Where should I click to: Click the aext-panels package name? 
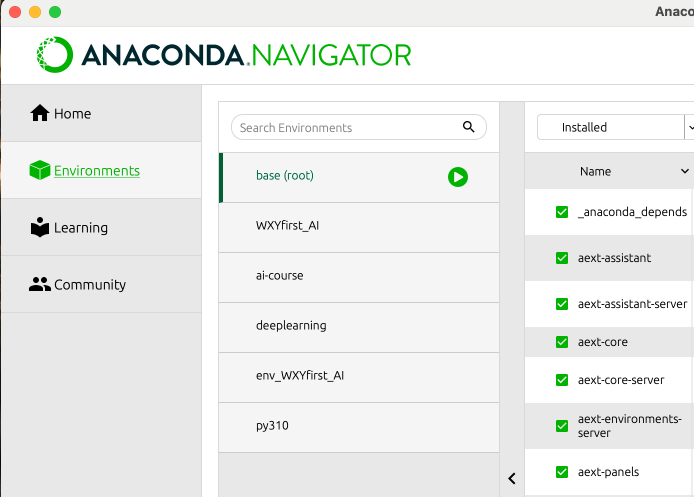[608, 472]
